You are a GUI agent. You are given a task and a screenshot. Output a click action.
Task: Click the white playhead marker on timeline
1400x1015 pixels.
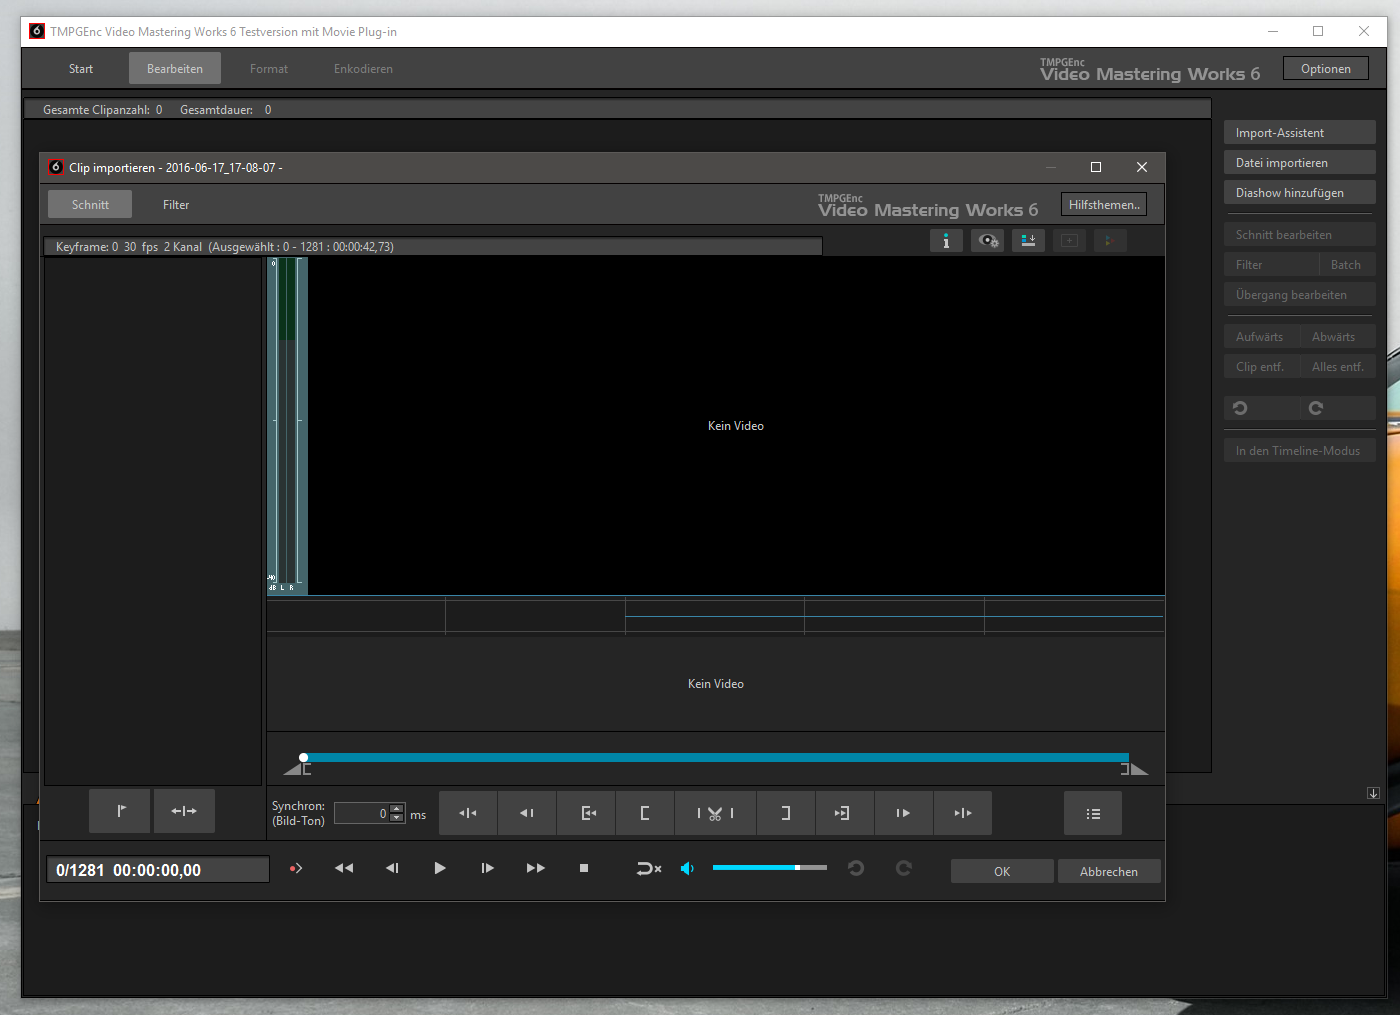tap(304, 758)
